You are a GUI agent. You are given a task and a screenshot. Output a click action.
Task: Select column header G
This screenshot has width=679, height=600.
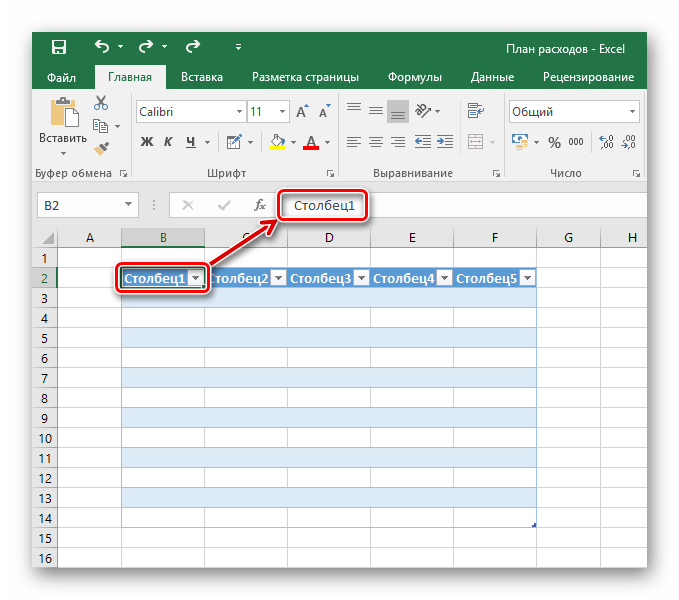tap(569, 238)
